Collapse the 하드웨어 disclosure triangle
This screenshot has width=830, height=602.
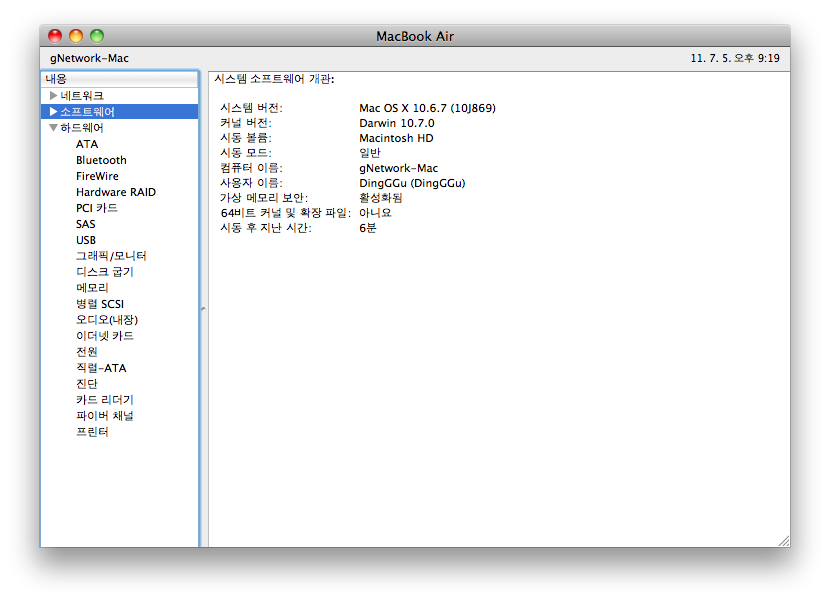[53, 128]
